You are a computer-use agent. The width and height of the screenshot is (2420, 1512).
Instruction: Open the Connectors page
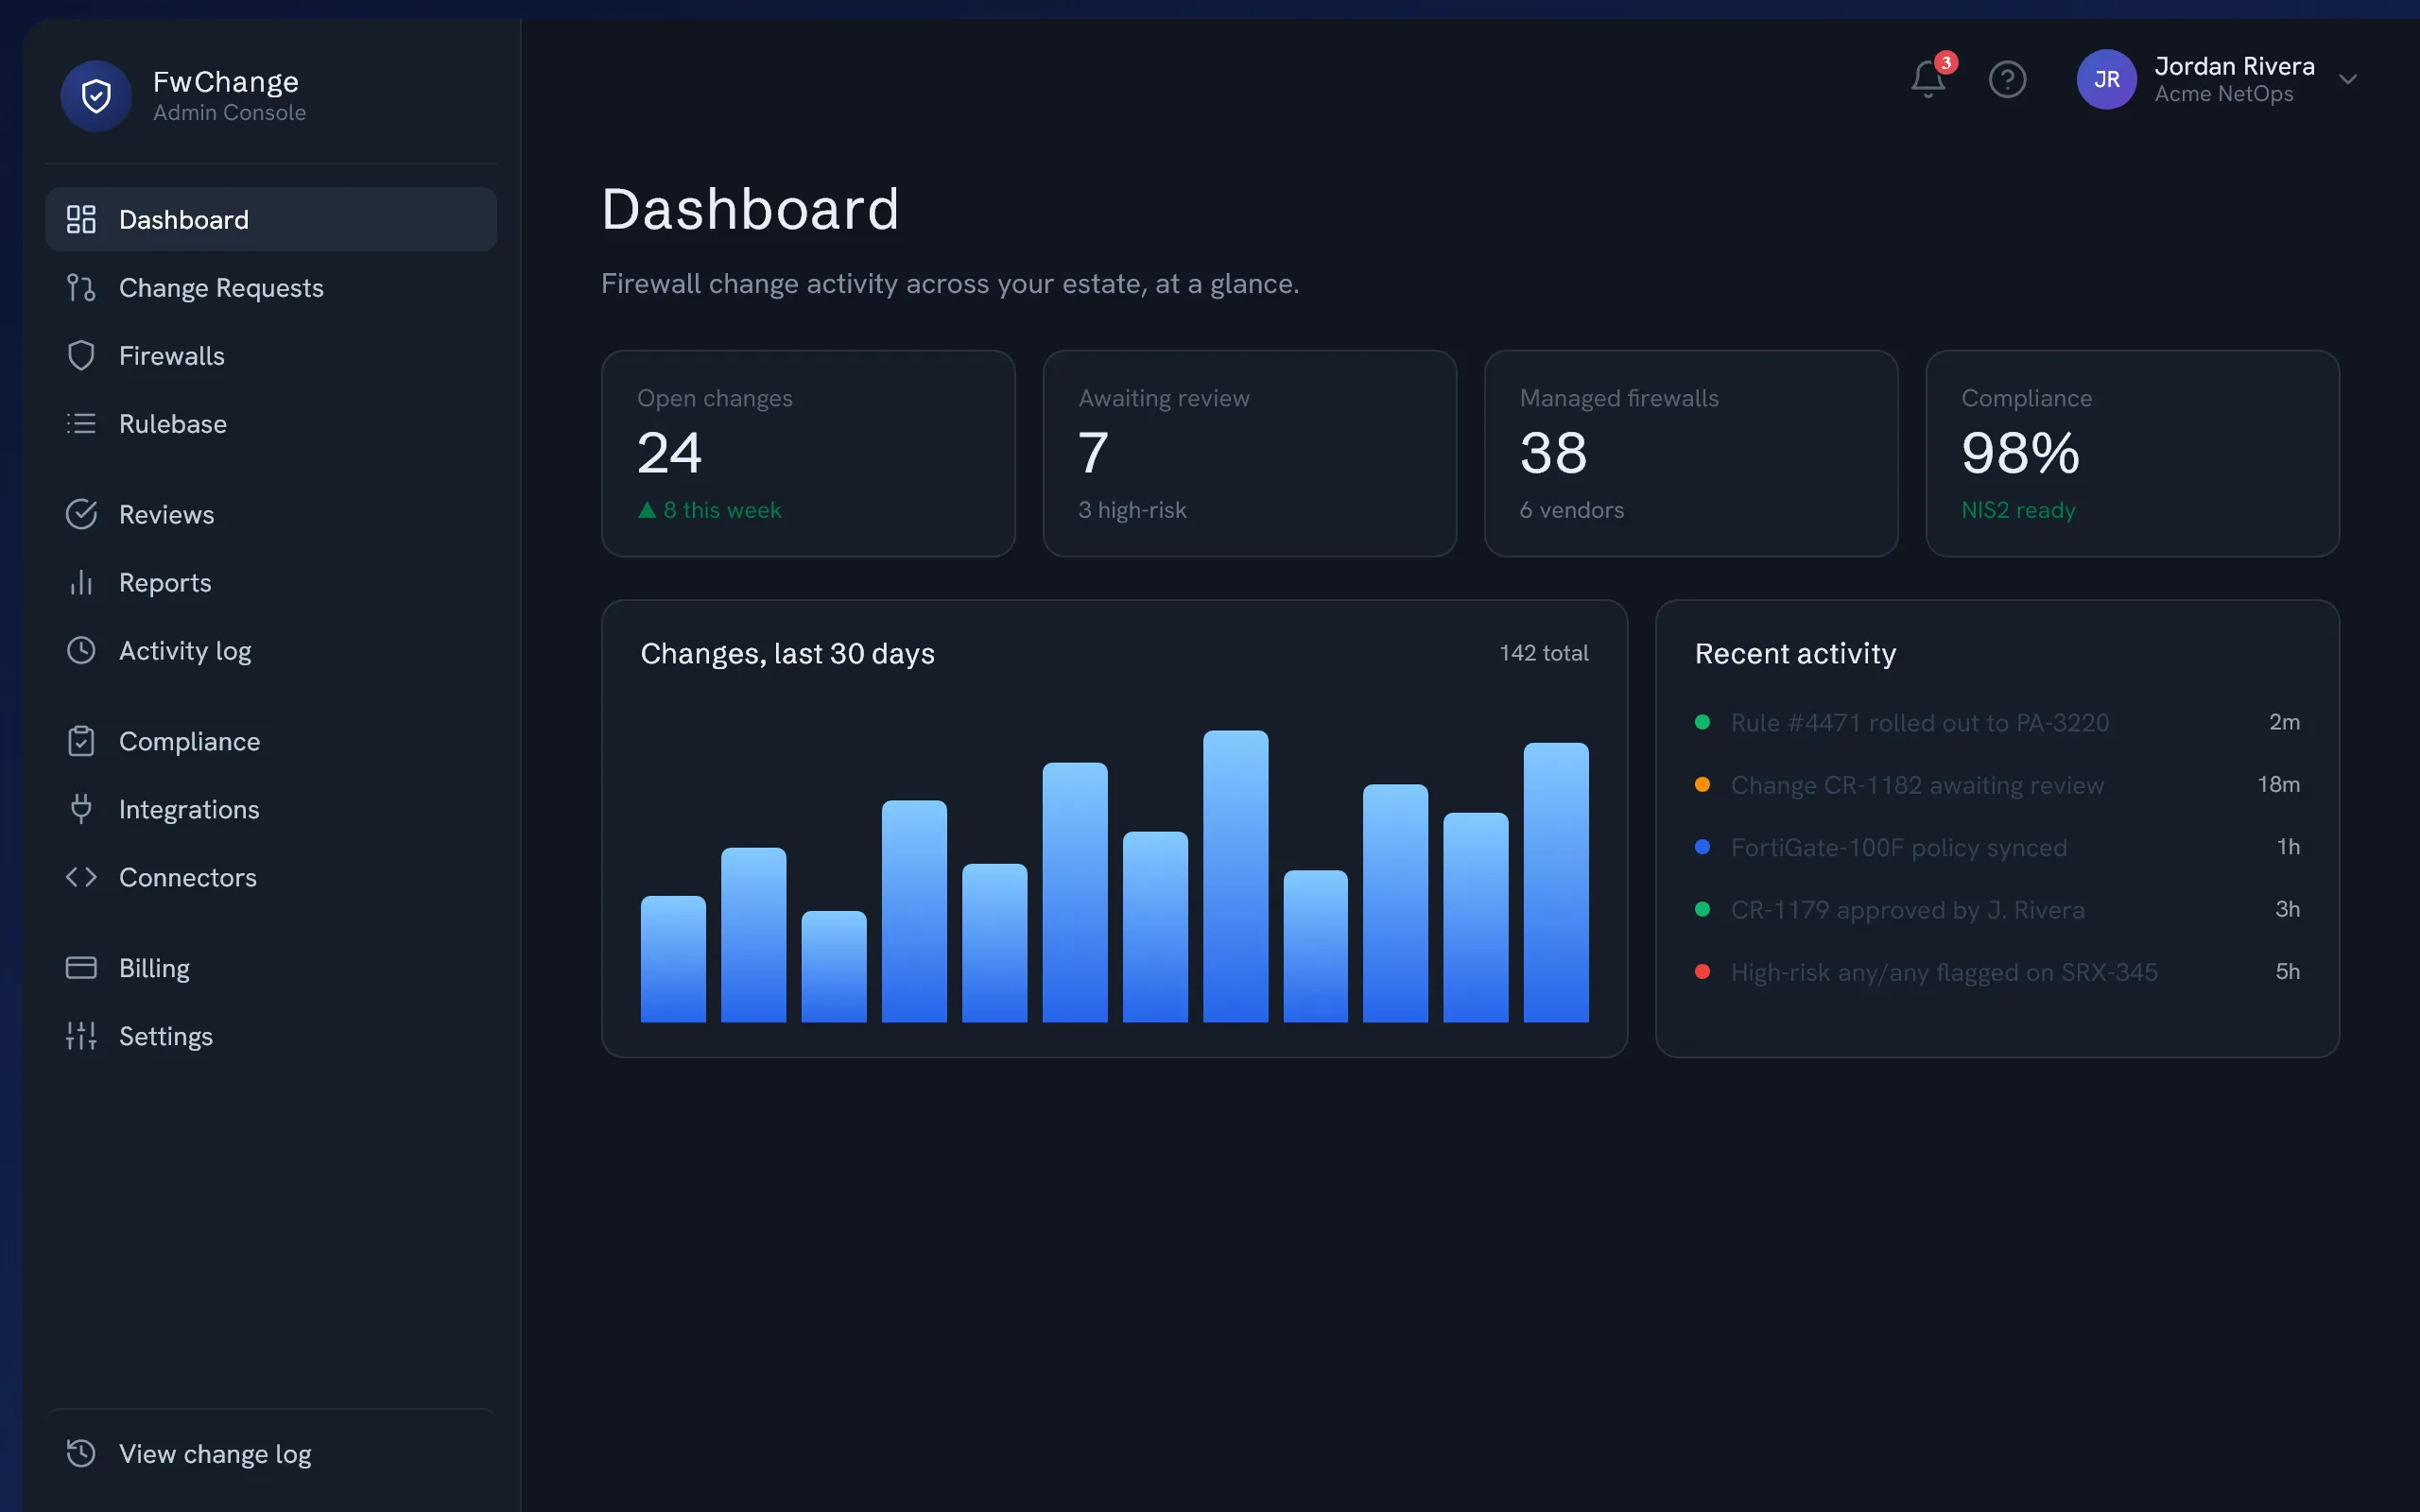271,877
